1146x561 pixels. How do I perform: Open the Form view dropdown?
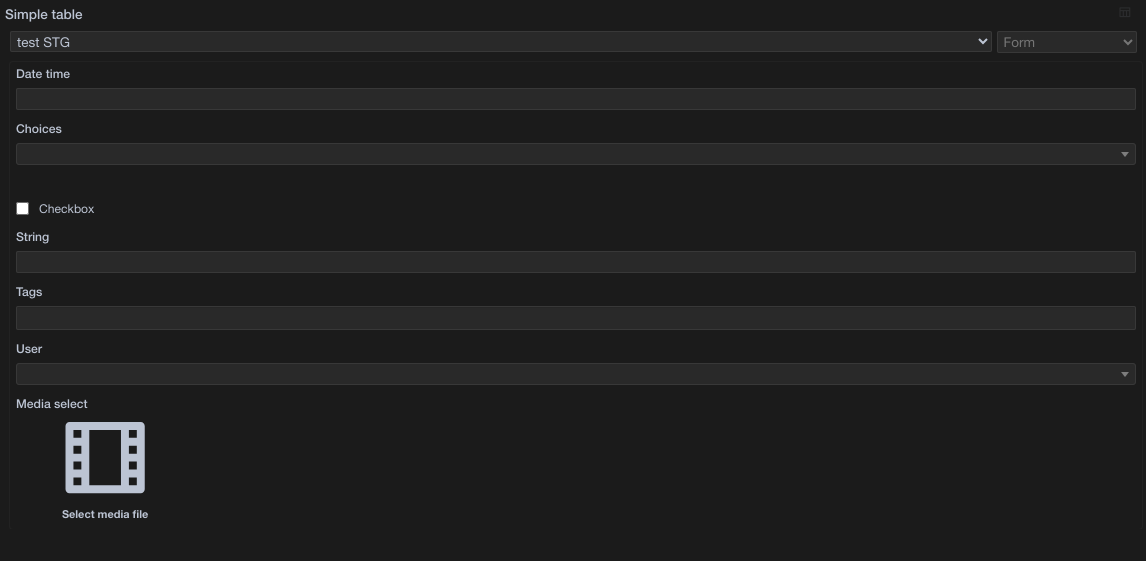(1066, 42)
